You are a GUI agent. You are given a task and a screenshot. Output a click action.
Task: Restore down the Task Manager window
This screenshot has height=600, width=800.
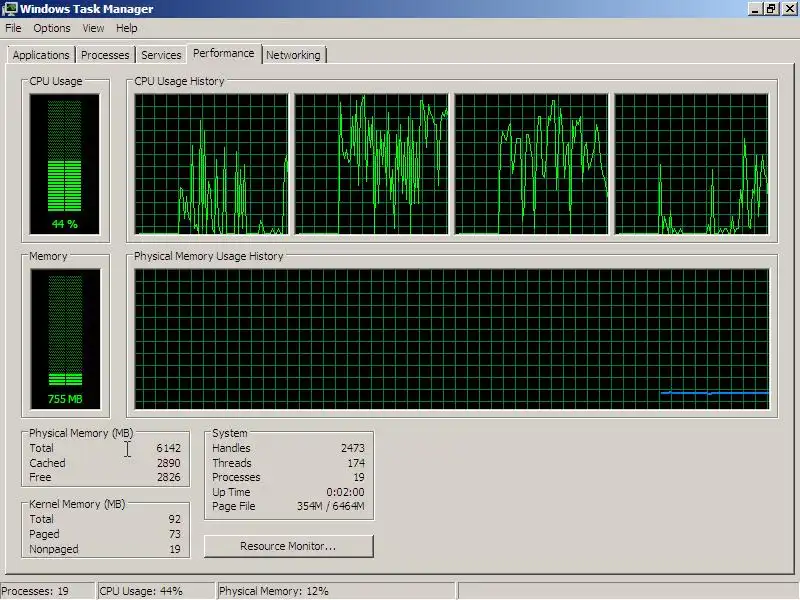771,9
